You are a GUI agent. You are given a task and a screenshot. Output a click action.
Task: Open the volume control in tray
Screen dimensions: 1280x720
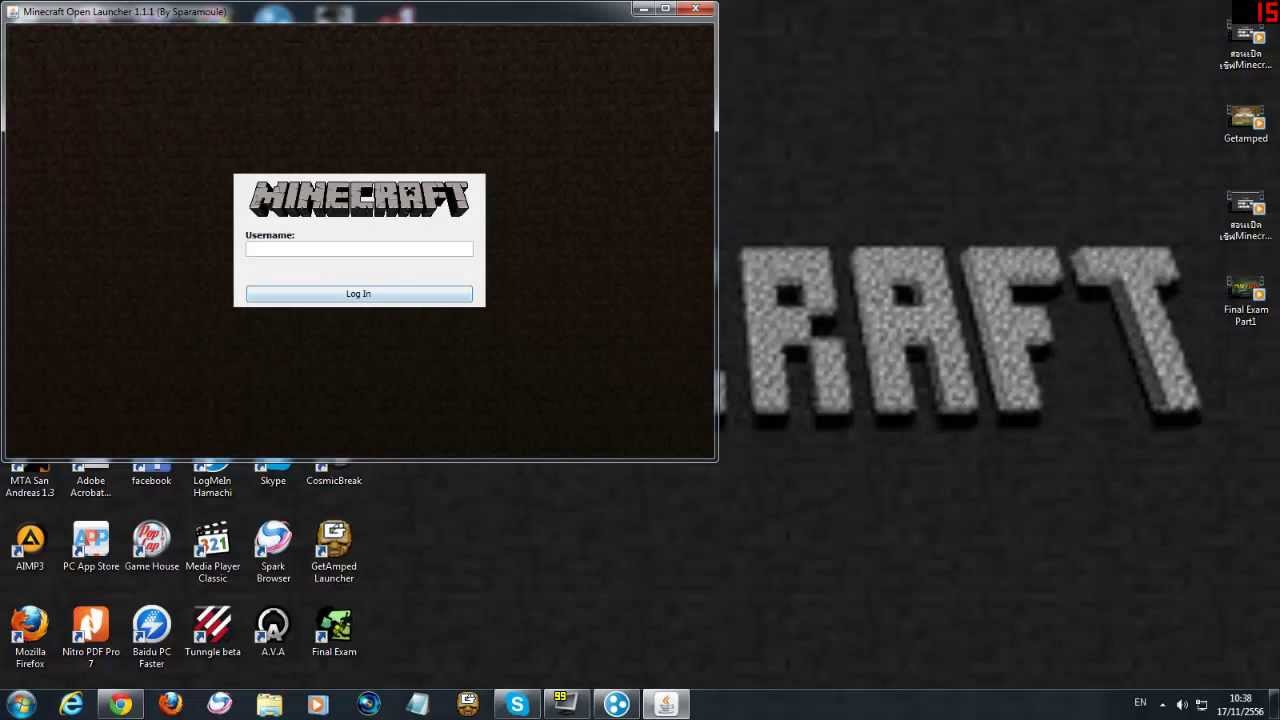(x=1182, y=705)
